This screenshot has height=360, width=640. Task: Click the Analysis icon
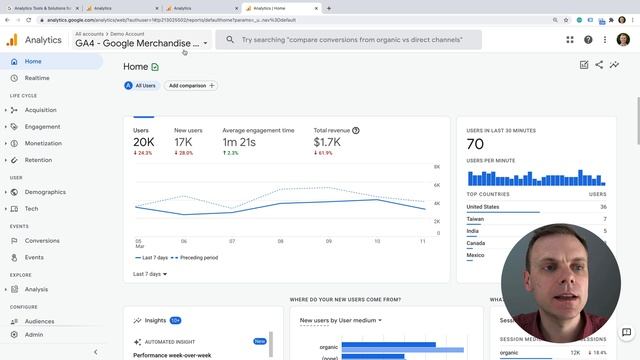tap(14, 289)
